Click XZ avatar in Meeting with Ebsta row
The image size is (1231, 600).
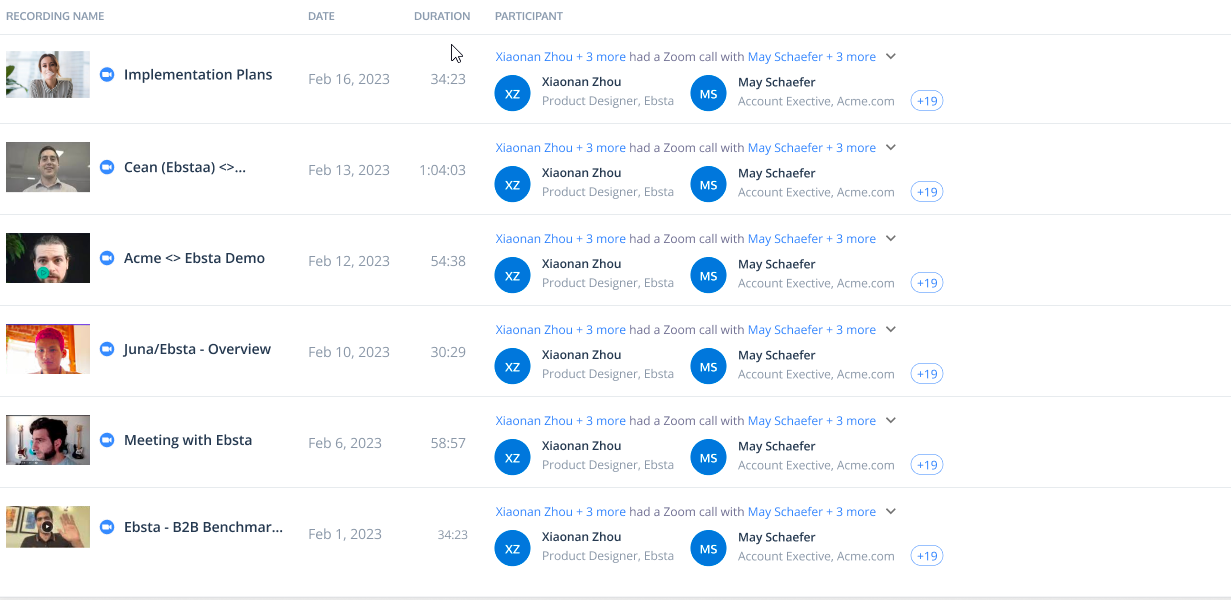pyautogui.click(x=512, y=457)
